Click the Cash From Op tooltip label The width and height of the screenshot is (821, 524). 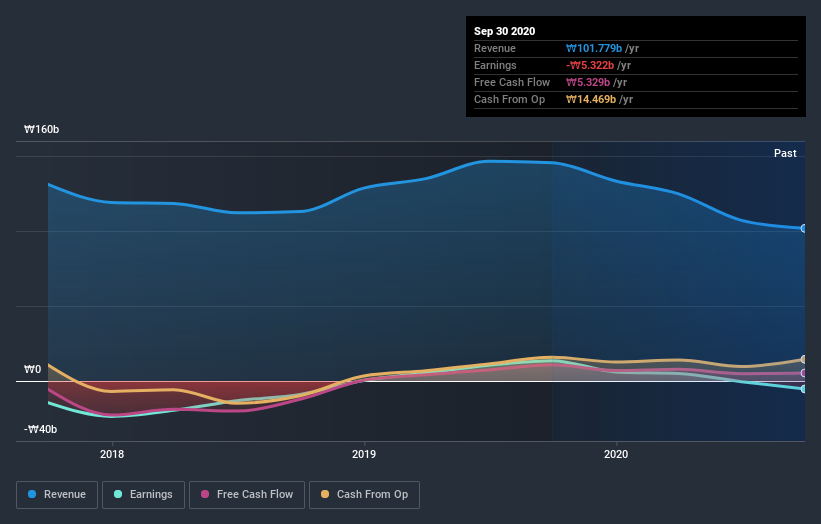(509, 99)
